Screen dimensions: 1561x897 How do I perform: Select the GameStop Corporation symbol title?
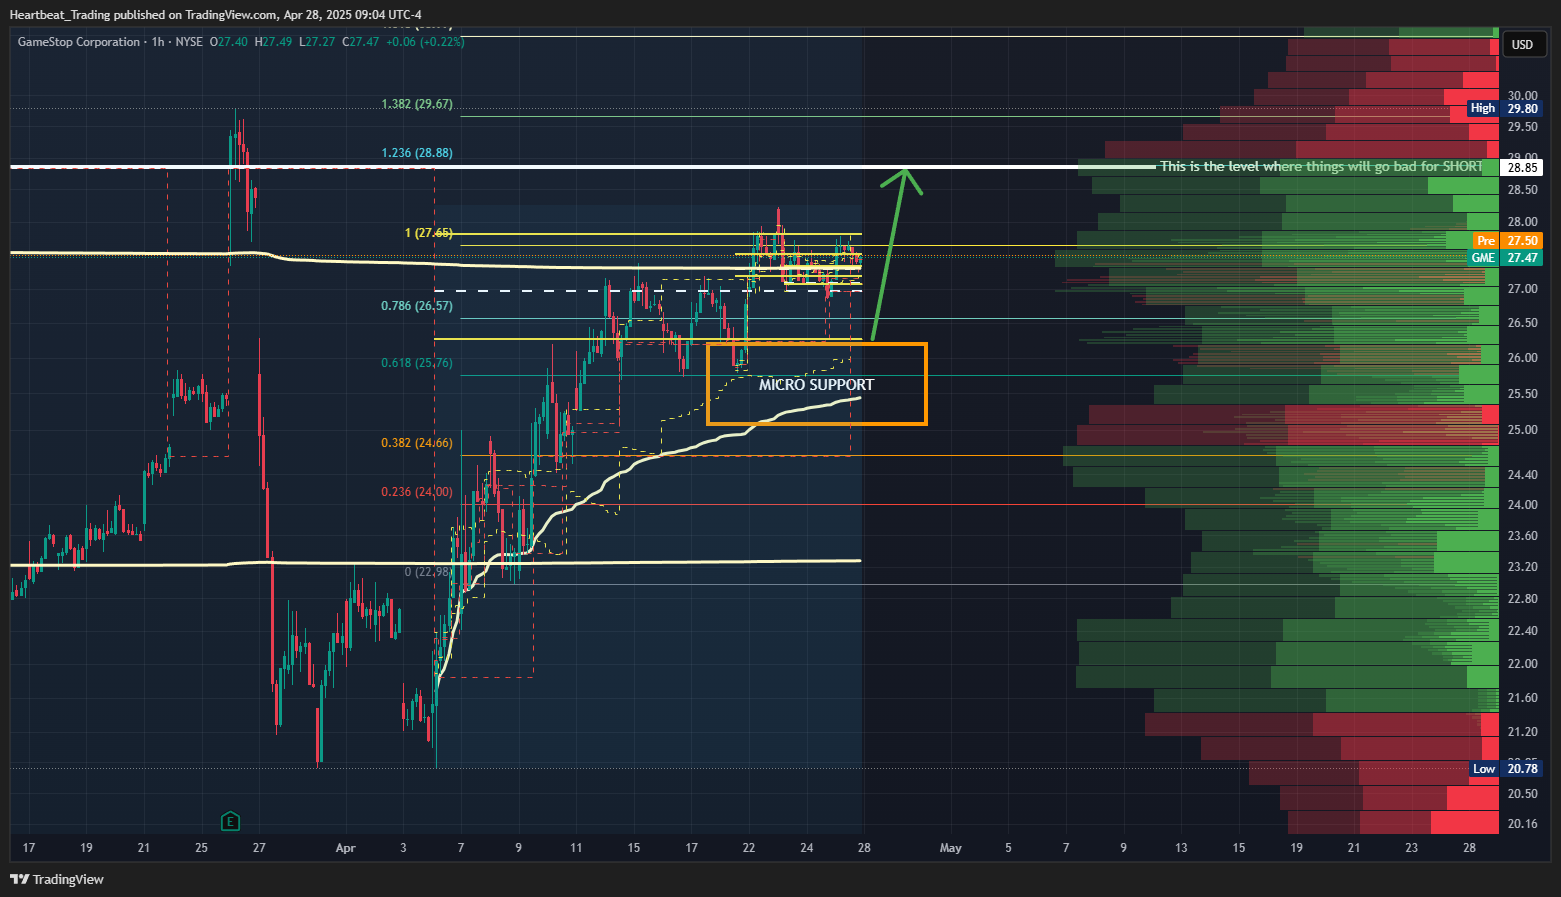[79, 42]
